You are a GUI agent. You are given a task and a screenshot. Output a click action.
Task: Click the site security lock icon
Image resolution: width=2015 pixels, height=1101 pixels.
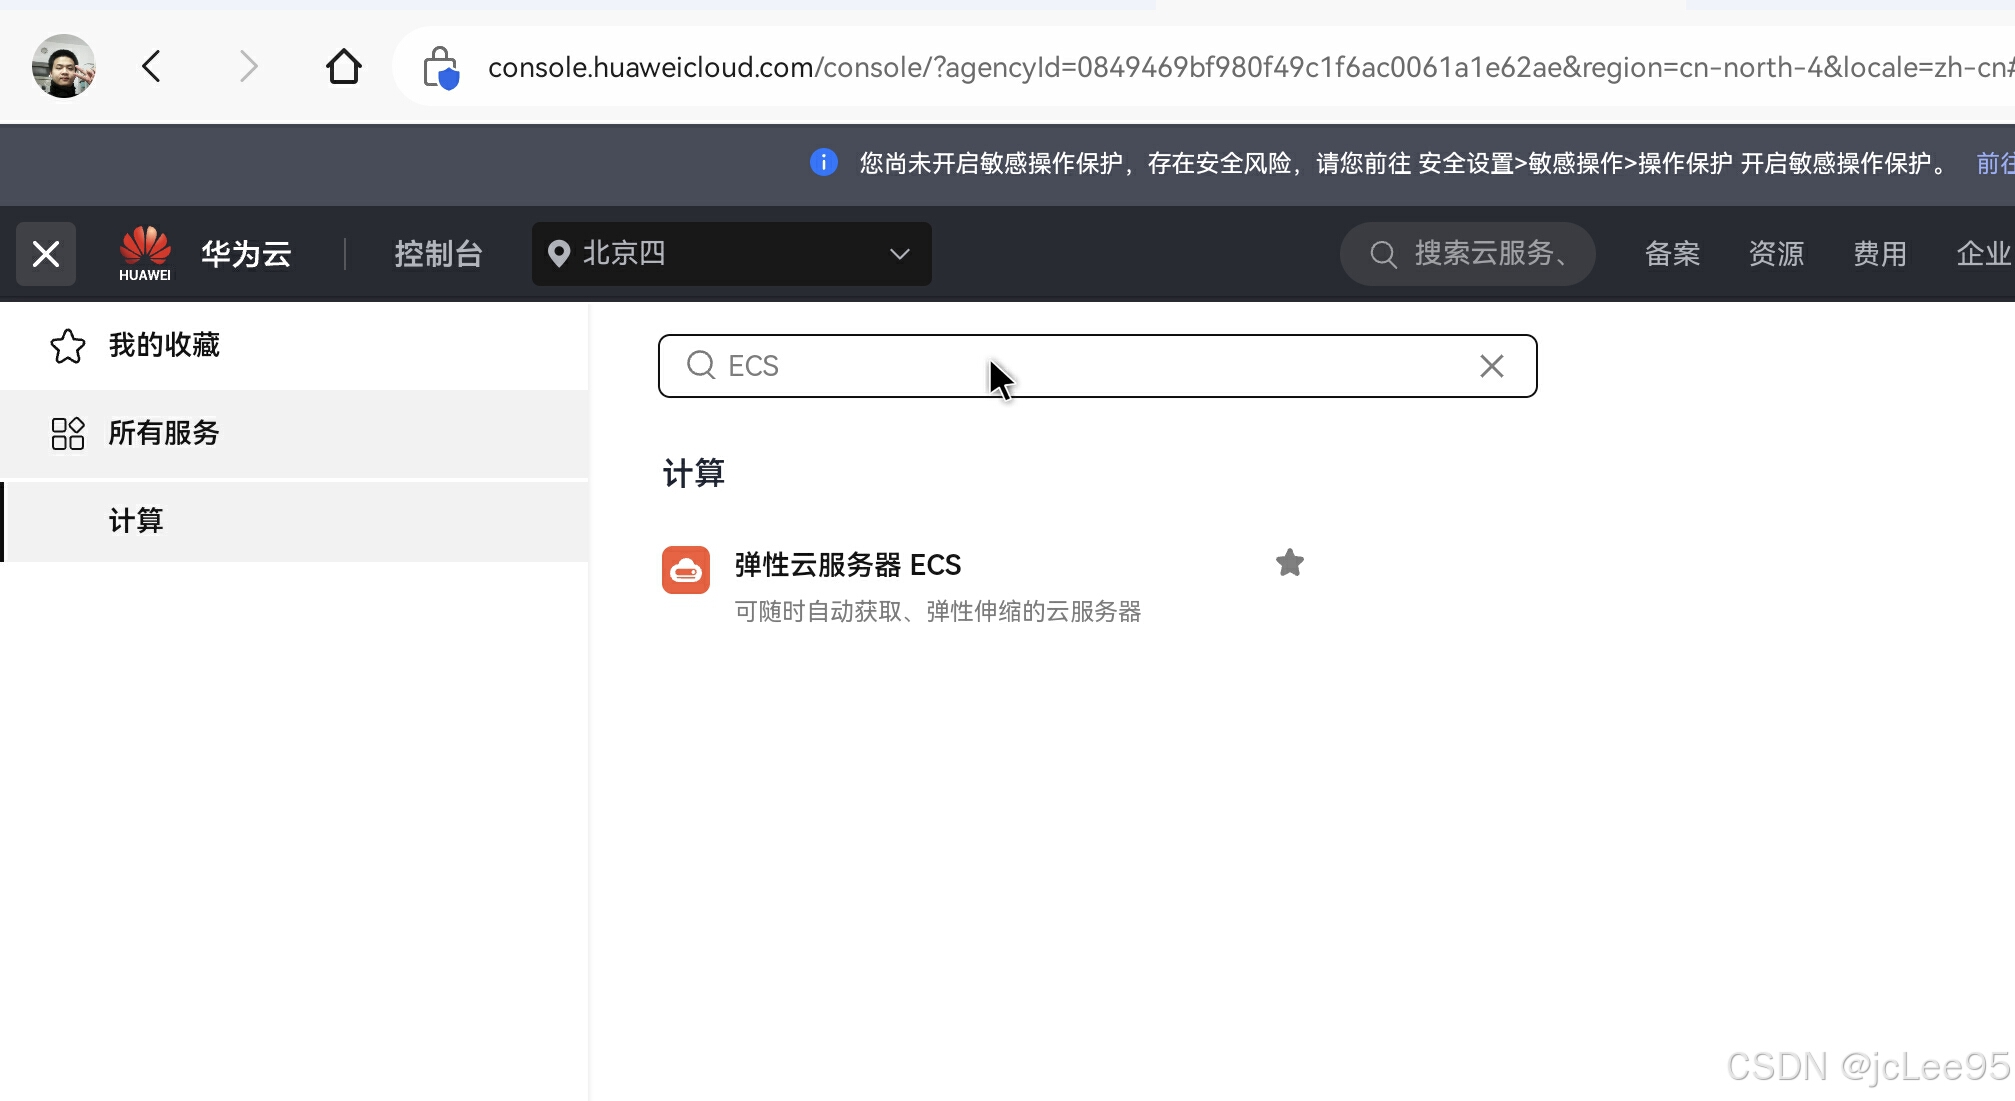(x=440, y=68)
